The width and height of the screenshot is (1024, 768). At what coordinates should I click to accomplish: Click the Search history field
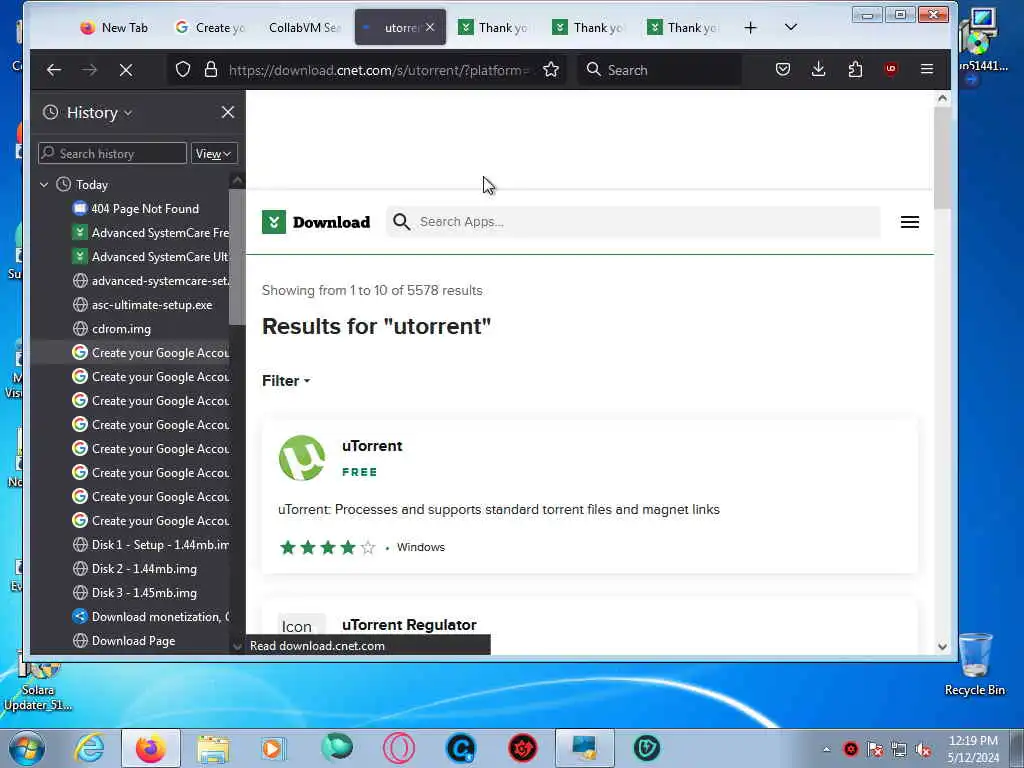(x=112, y=153)
